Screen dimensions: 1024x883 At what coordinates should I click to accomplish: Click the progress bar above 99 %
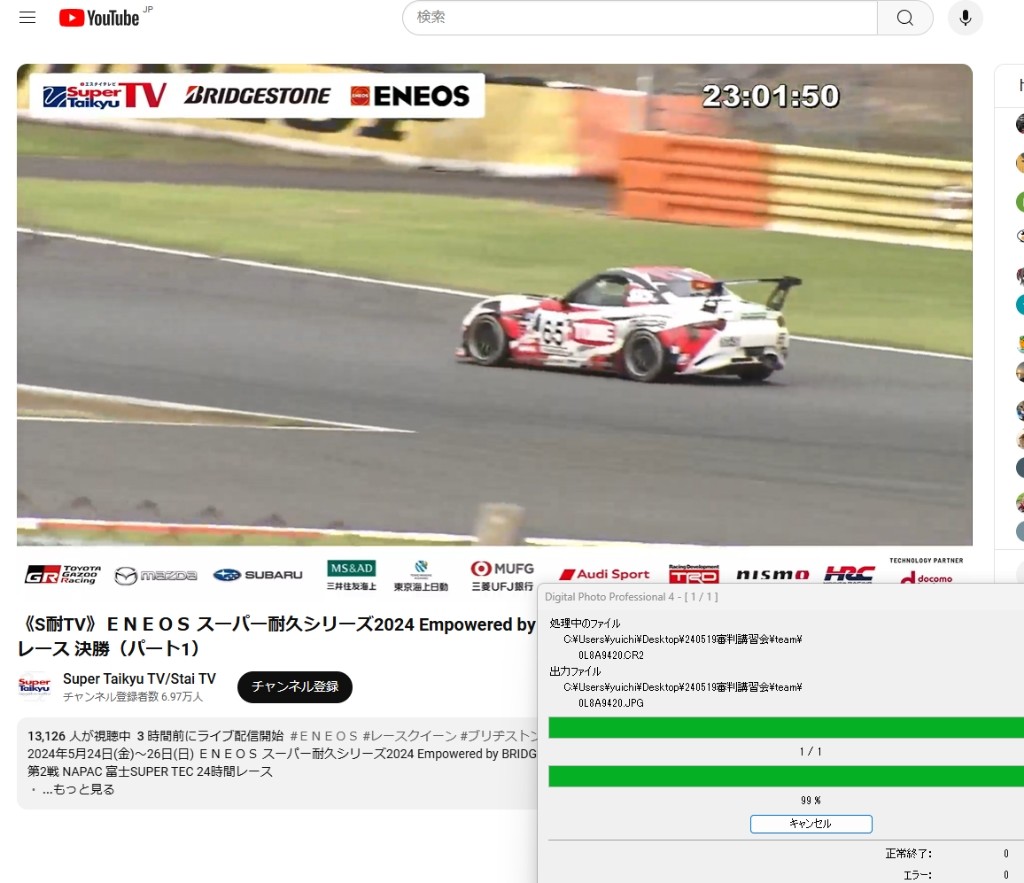pyautogui.click(x=786, y=776)
